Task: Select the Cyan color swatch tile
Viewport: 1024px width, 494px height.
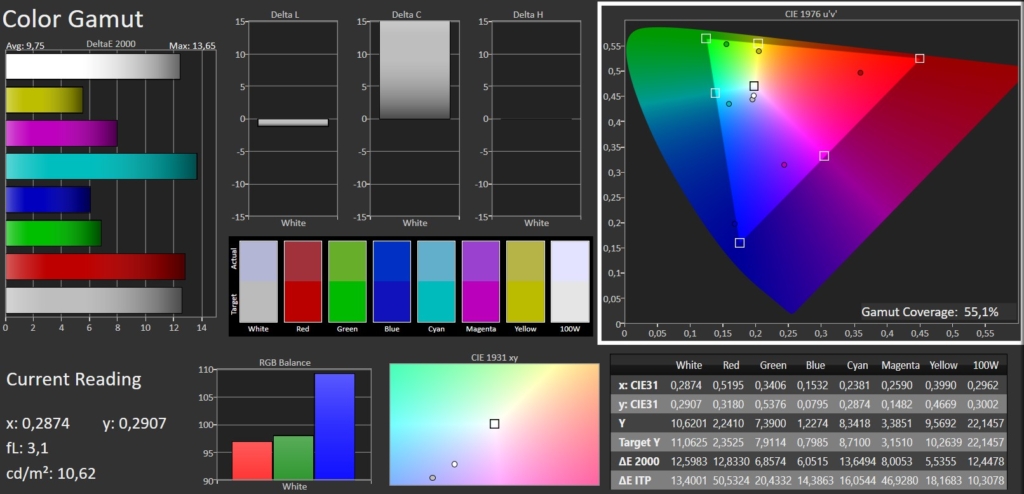Action: pyautogui.click(x=436, y=281)
